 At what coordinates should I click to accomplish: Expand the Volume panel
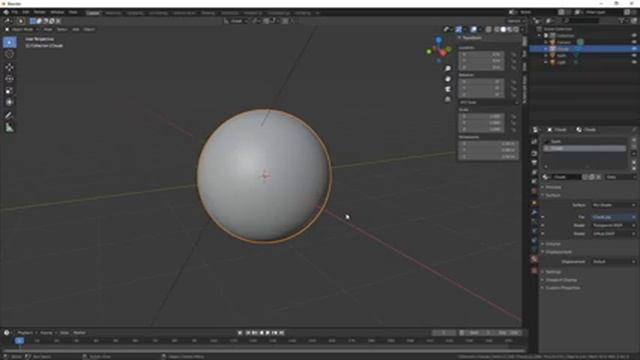pos(553,244)
